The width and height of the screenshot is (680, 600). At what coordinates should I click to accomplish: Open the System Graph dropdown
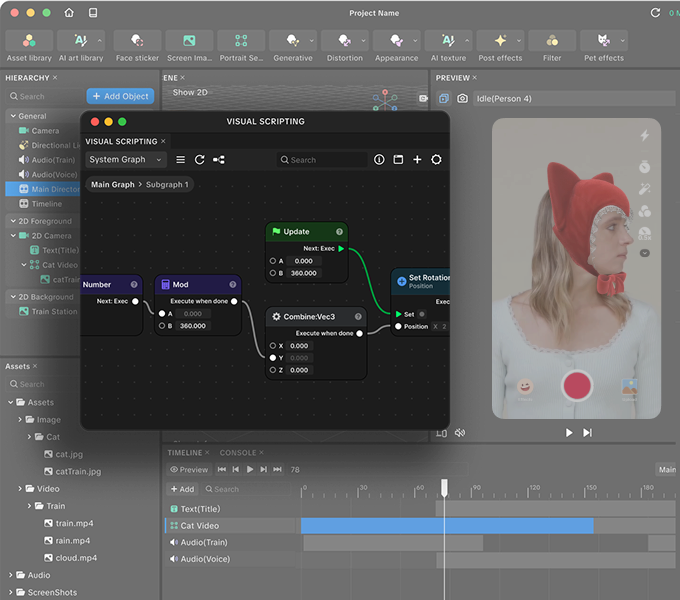point(125,160)
